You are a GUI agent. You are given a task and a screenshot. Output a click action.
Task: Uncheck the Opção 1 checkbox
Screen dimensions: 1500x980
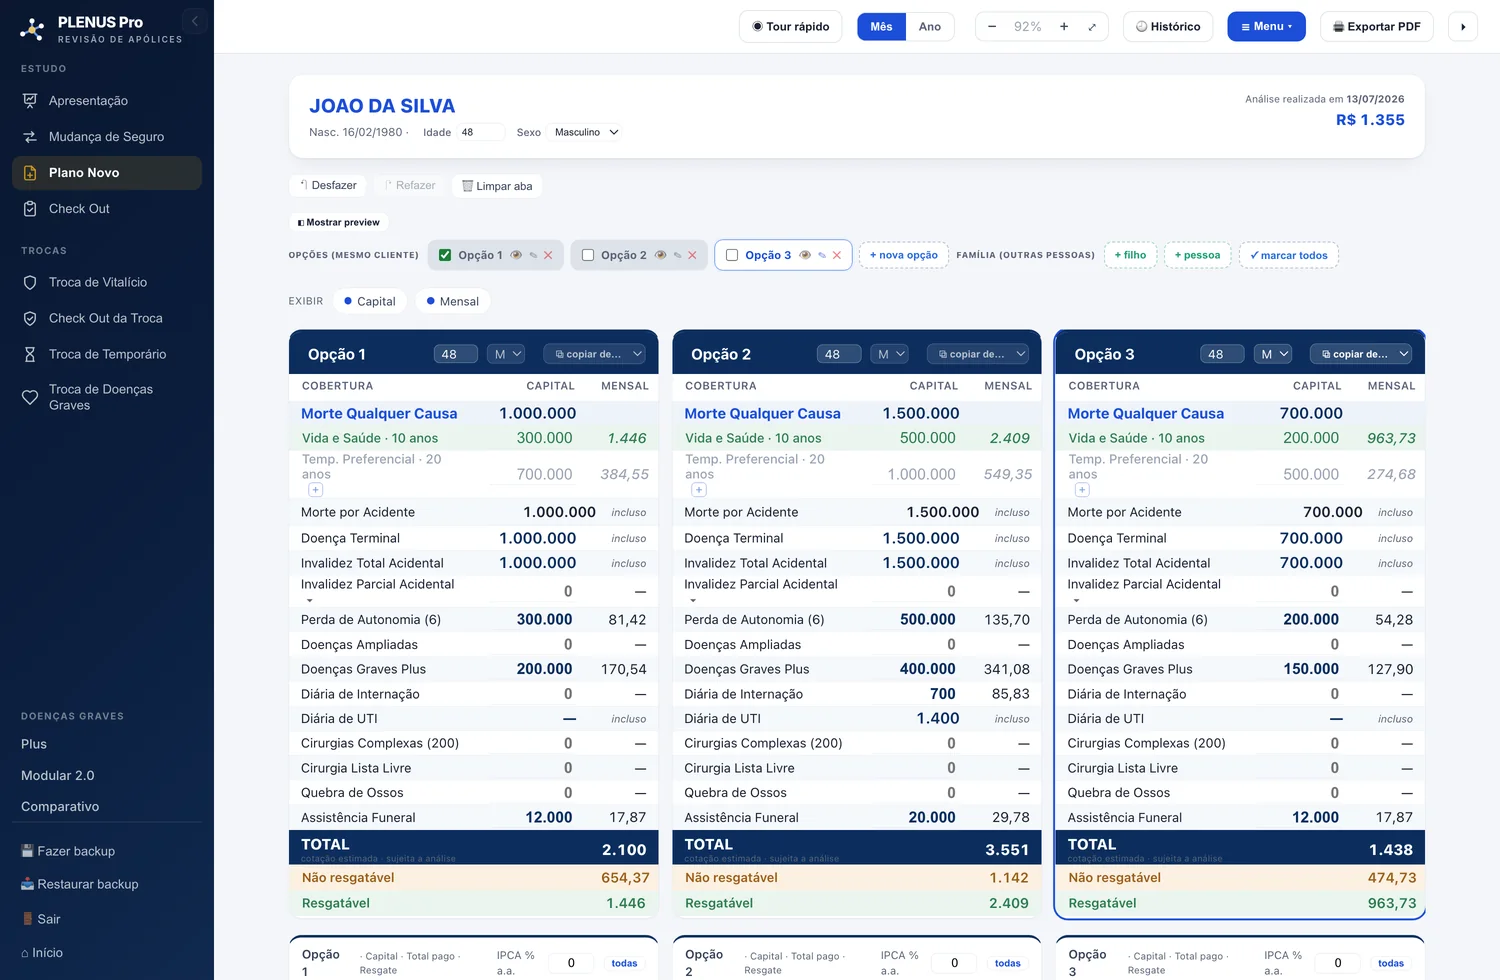point(445,255)
